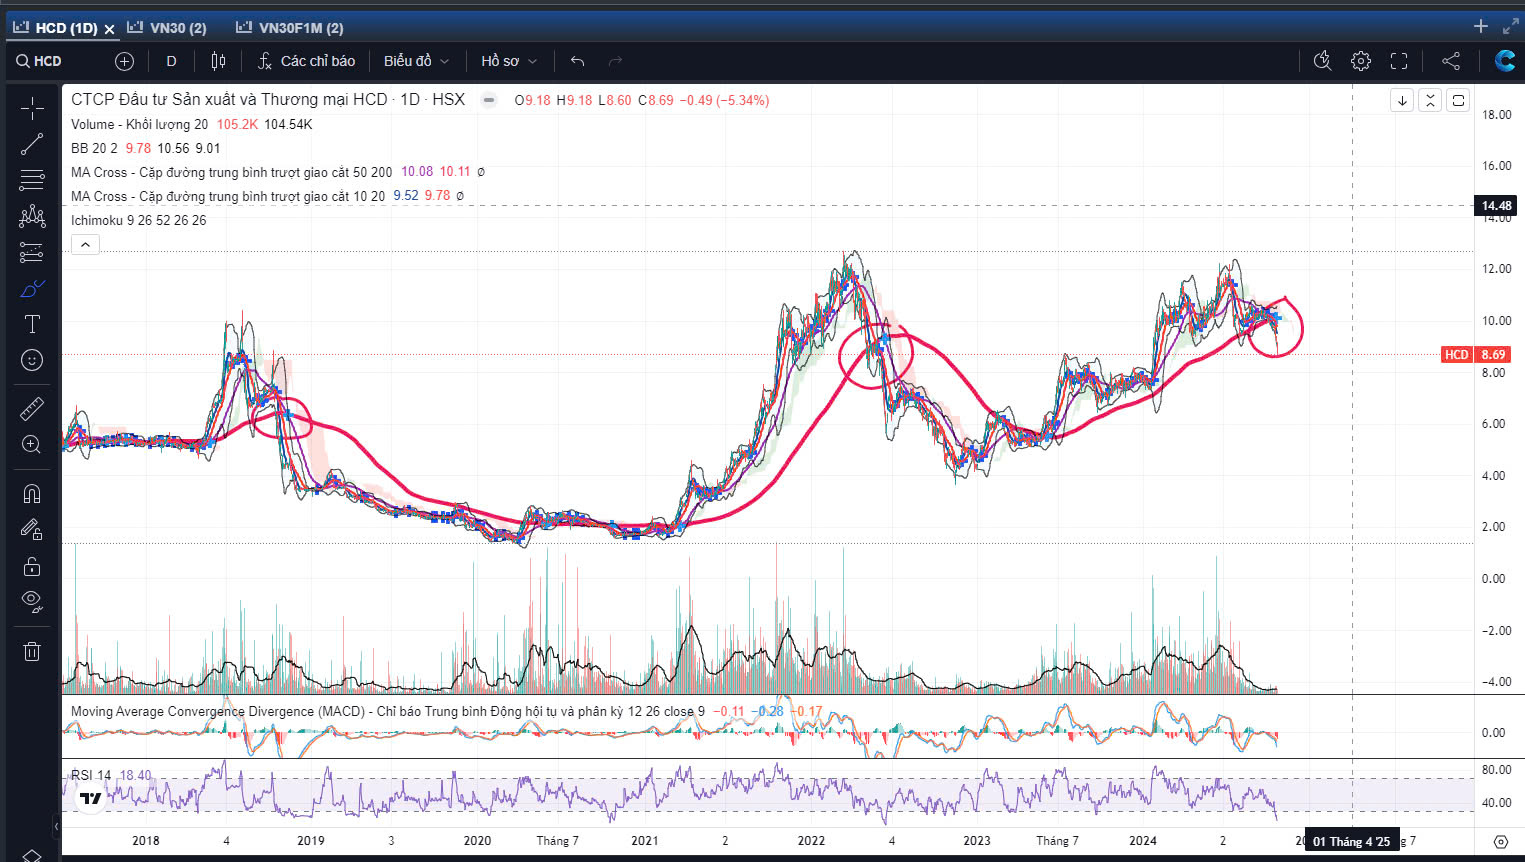Collapse left drawing toolbar arrow
The image size is (1525, 862).
click(56, 827)
